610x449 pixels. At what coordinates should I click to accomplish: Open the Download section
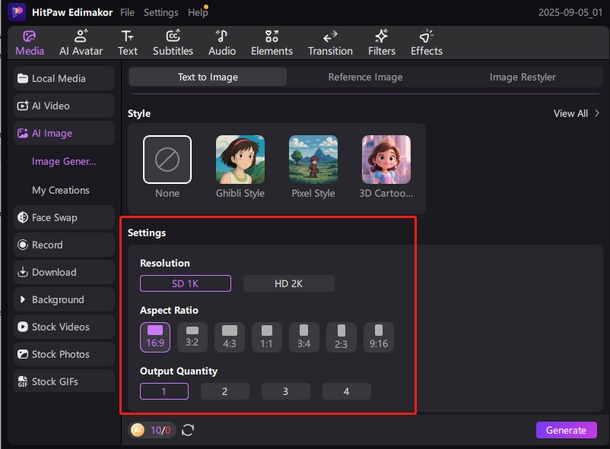point(64,272)
